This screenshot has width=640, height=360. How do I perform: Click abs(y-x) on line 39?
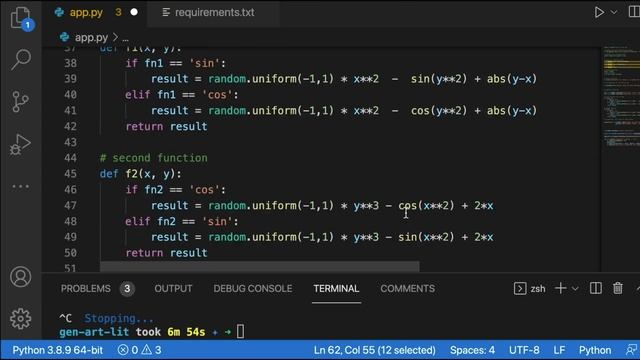click(512, 79)
